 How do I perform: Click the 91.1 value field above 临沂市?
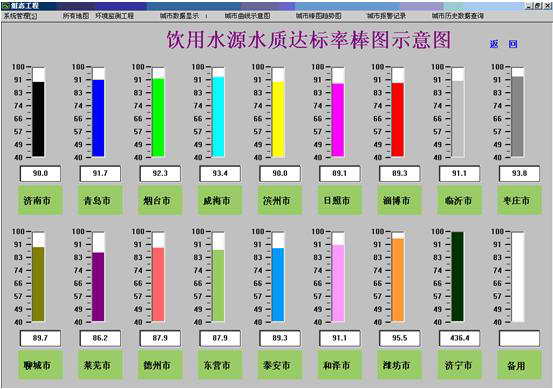click(x=460, y=174)
